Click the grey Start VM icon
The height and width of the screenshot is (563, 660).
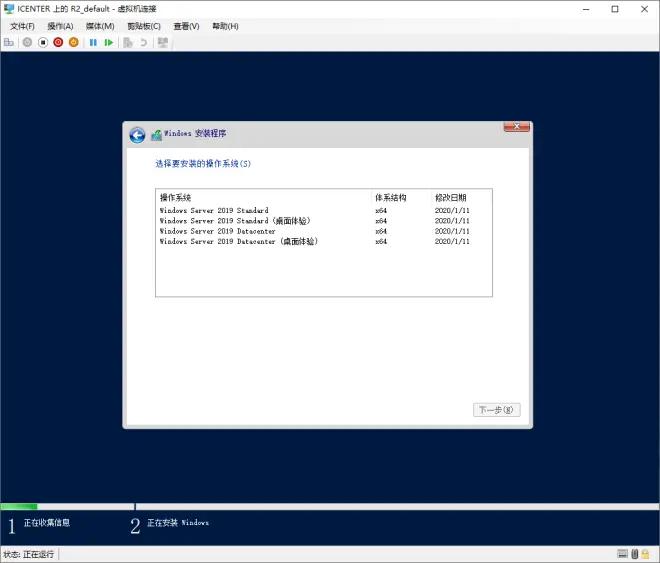tap(27, 42)
